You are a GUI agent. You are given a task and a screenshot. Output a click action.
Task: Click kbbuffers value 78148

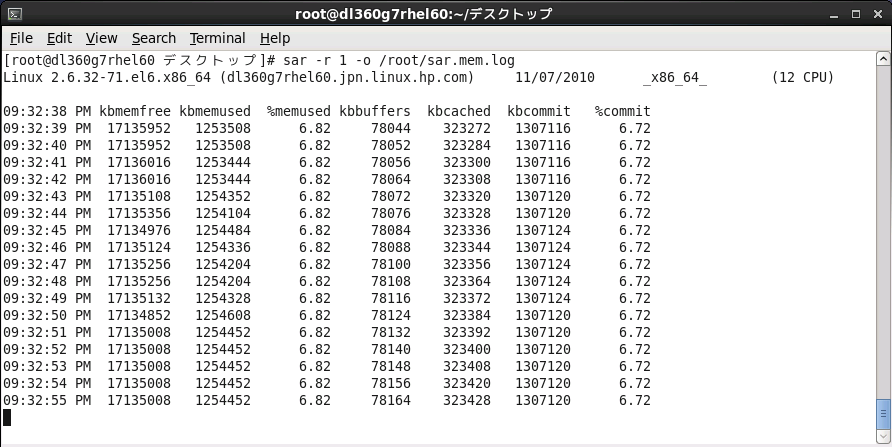coord(391,366)
